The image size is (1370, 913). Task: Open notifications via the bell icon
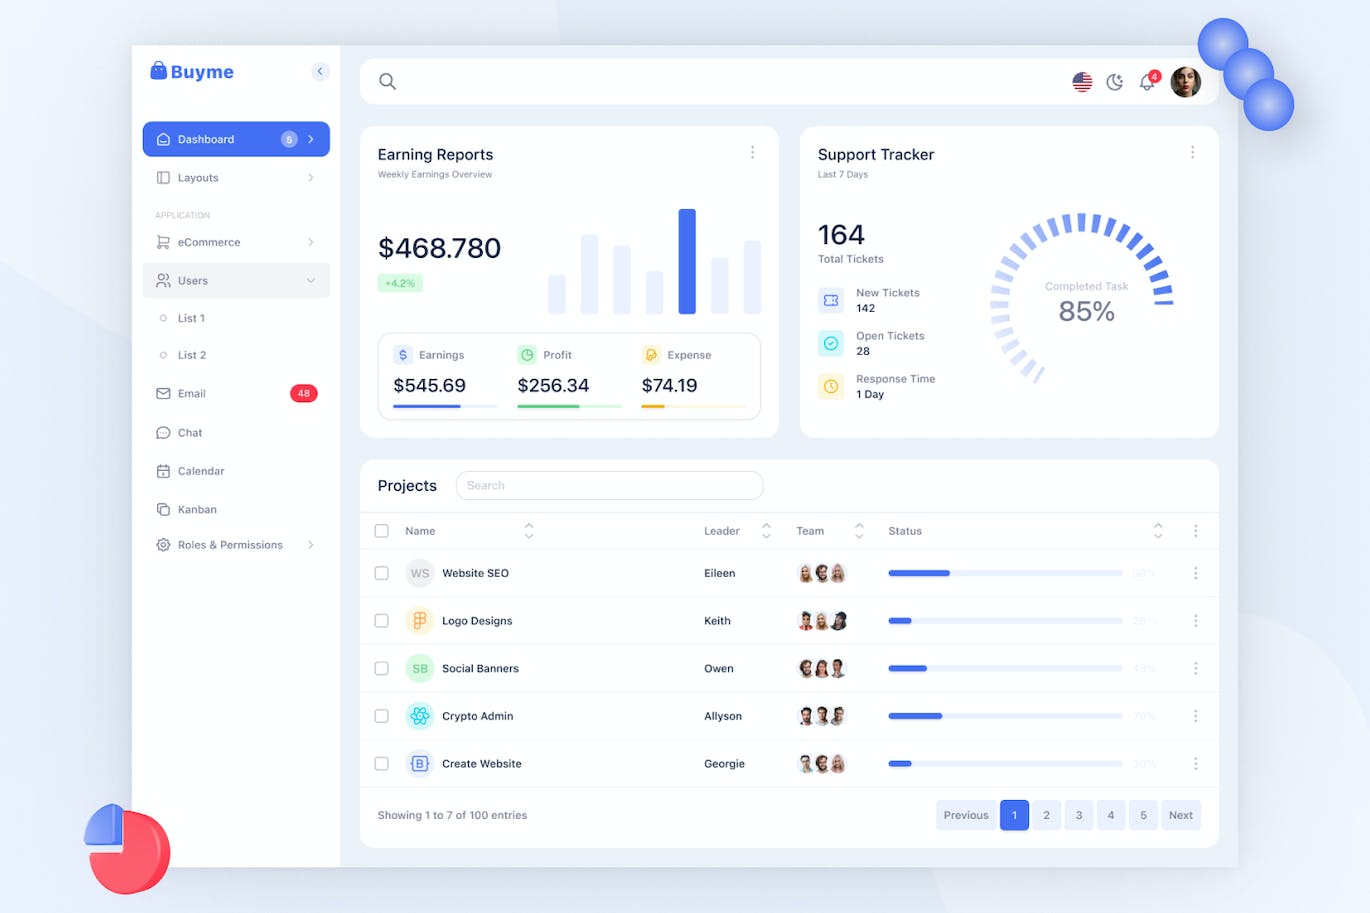tap(1147, 82)
